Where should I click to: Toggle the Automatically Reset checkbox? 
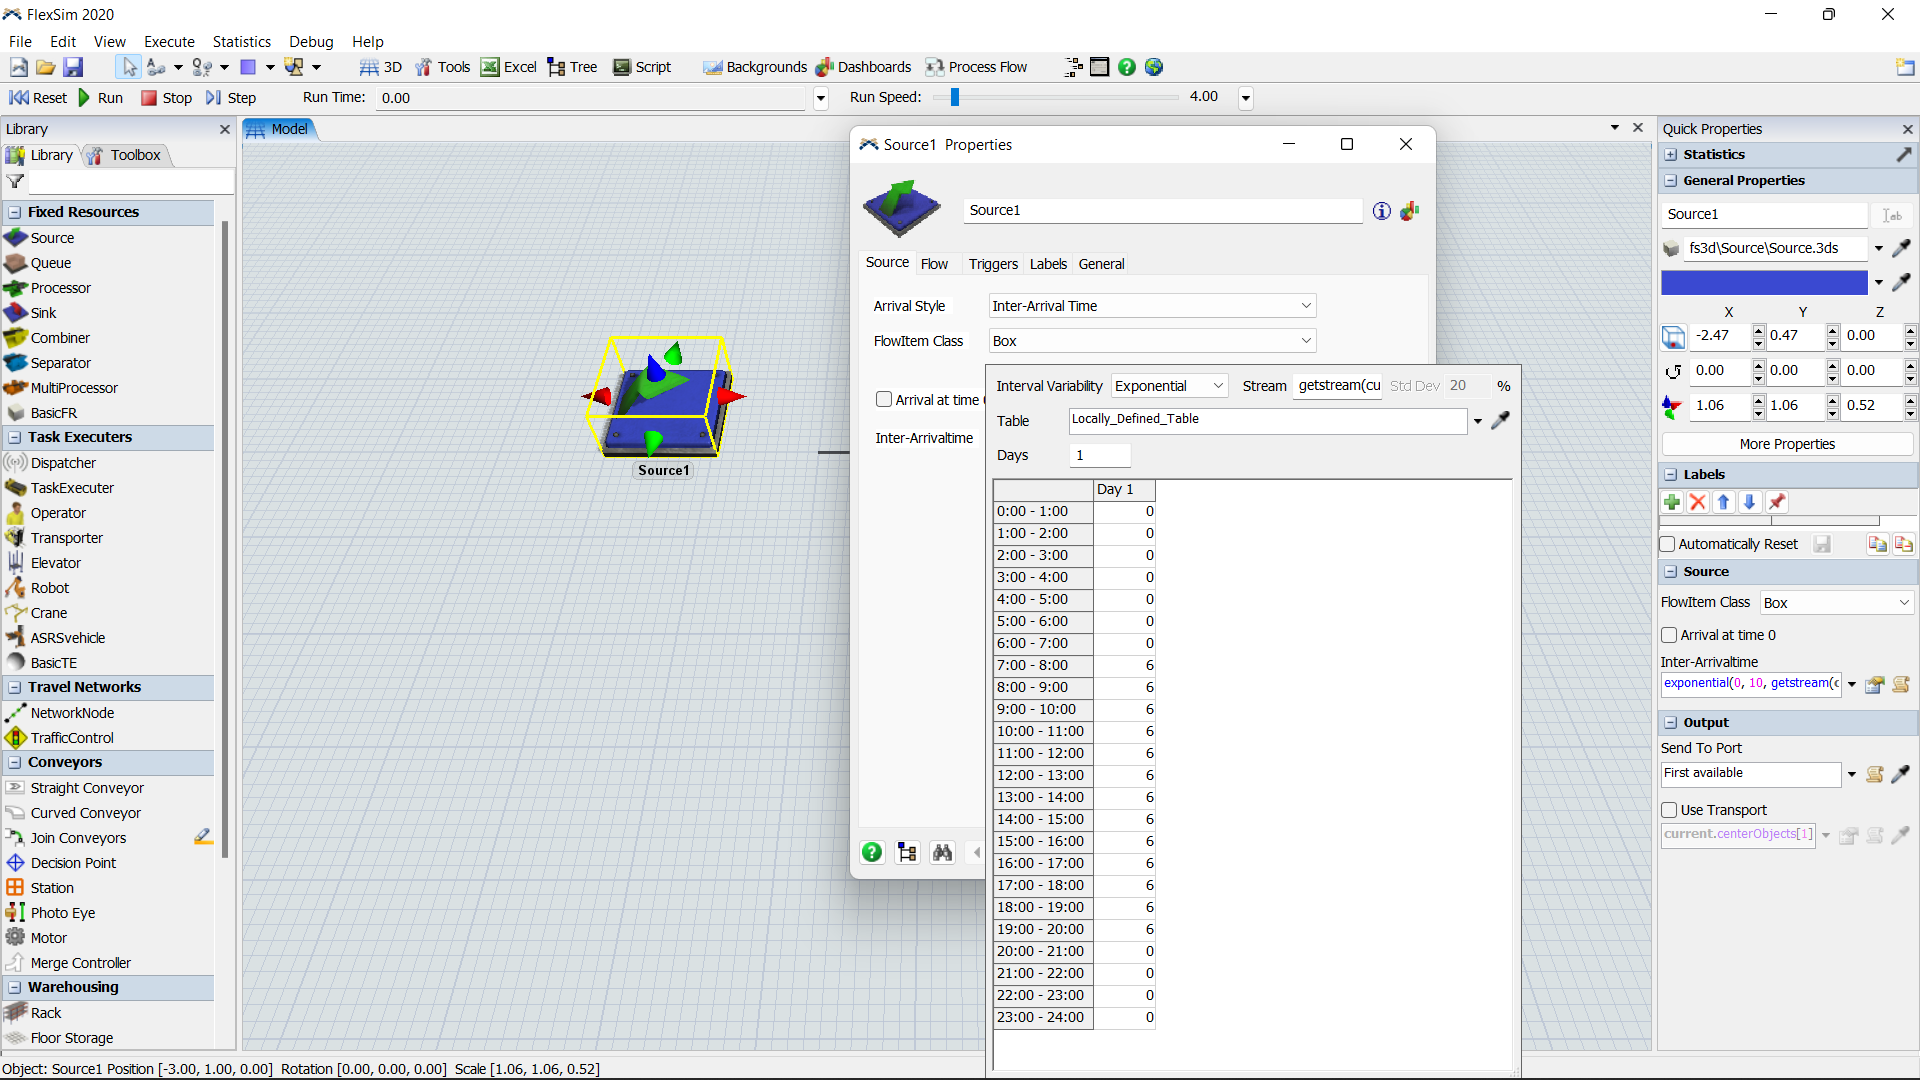(1667, 544)
